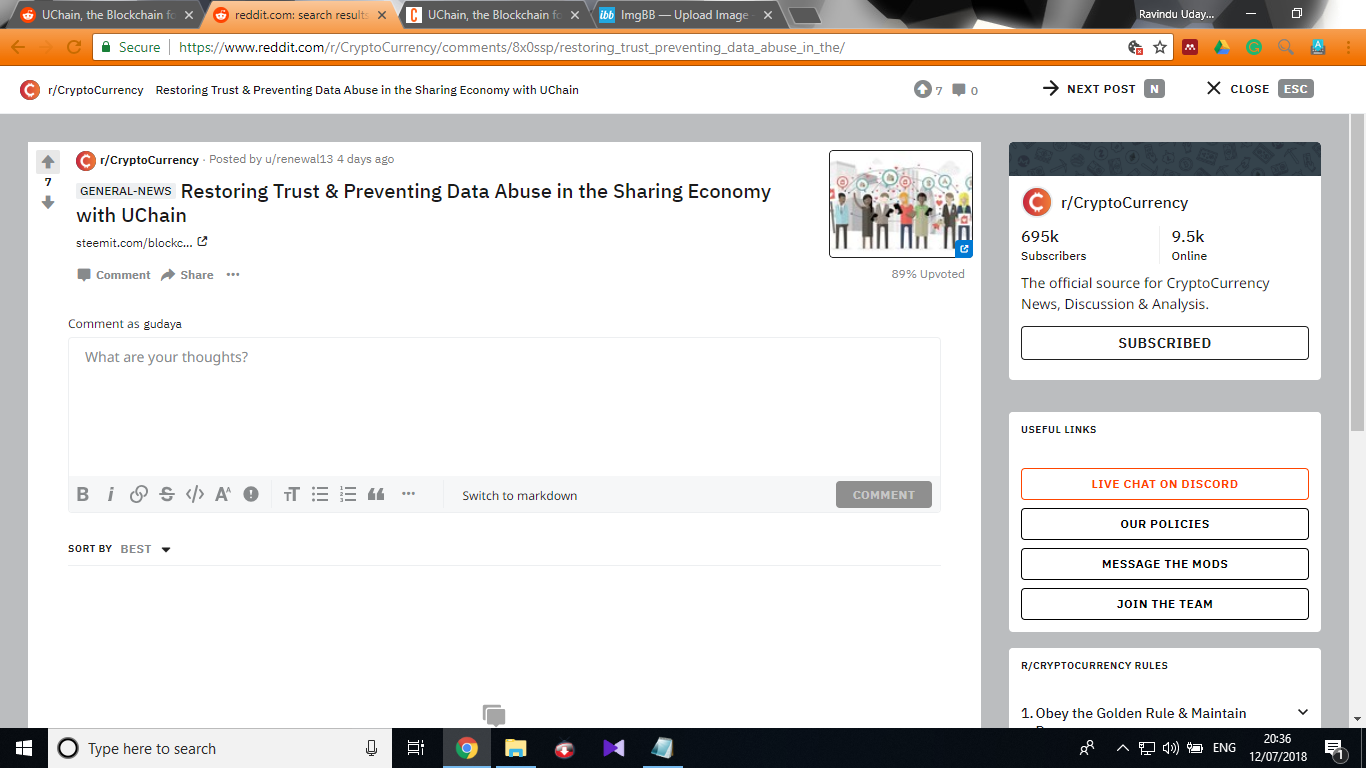Go back to the previous page
The width and height of the screenshot is (1366, 768).
coord(18,47)
